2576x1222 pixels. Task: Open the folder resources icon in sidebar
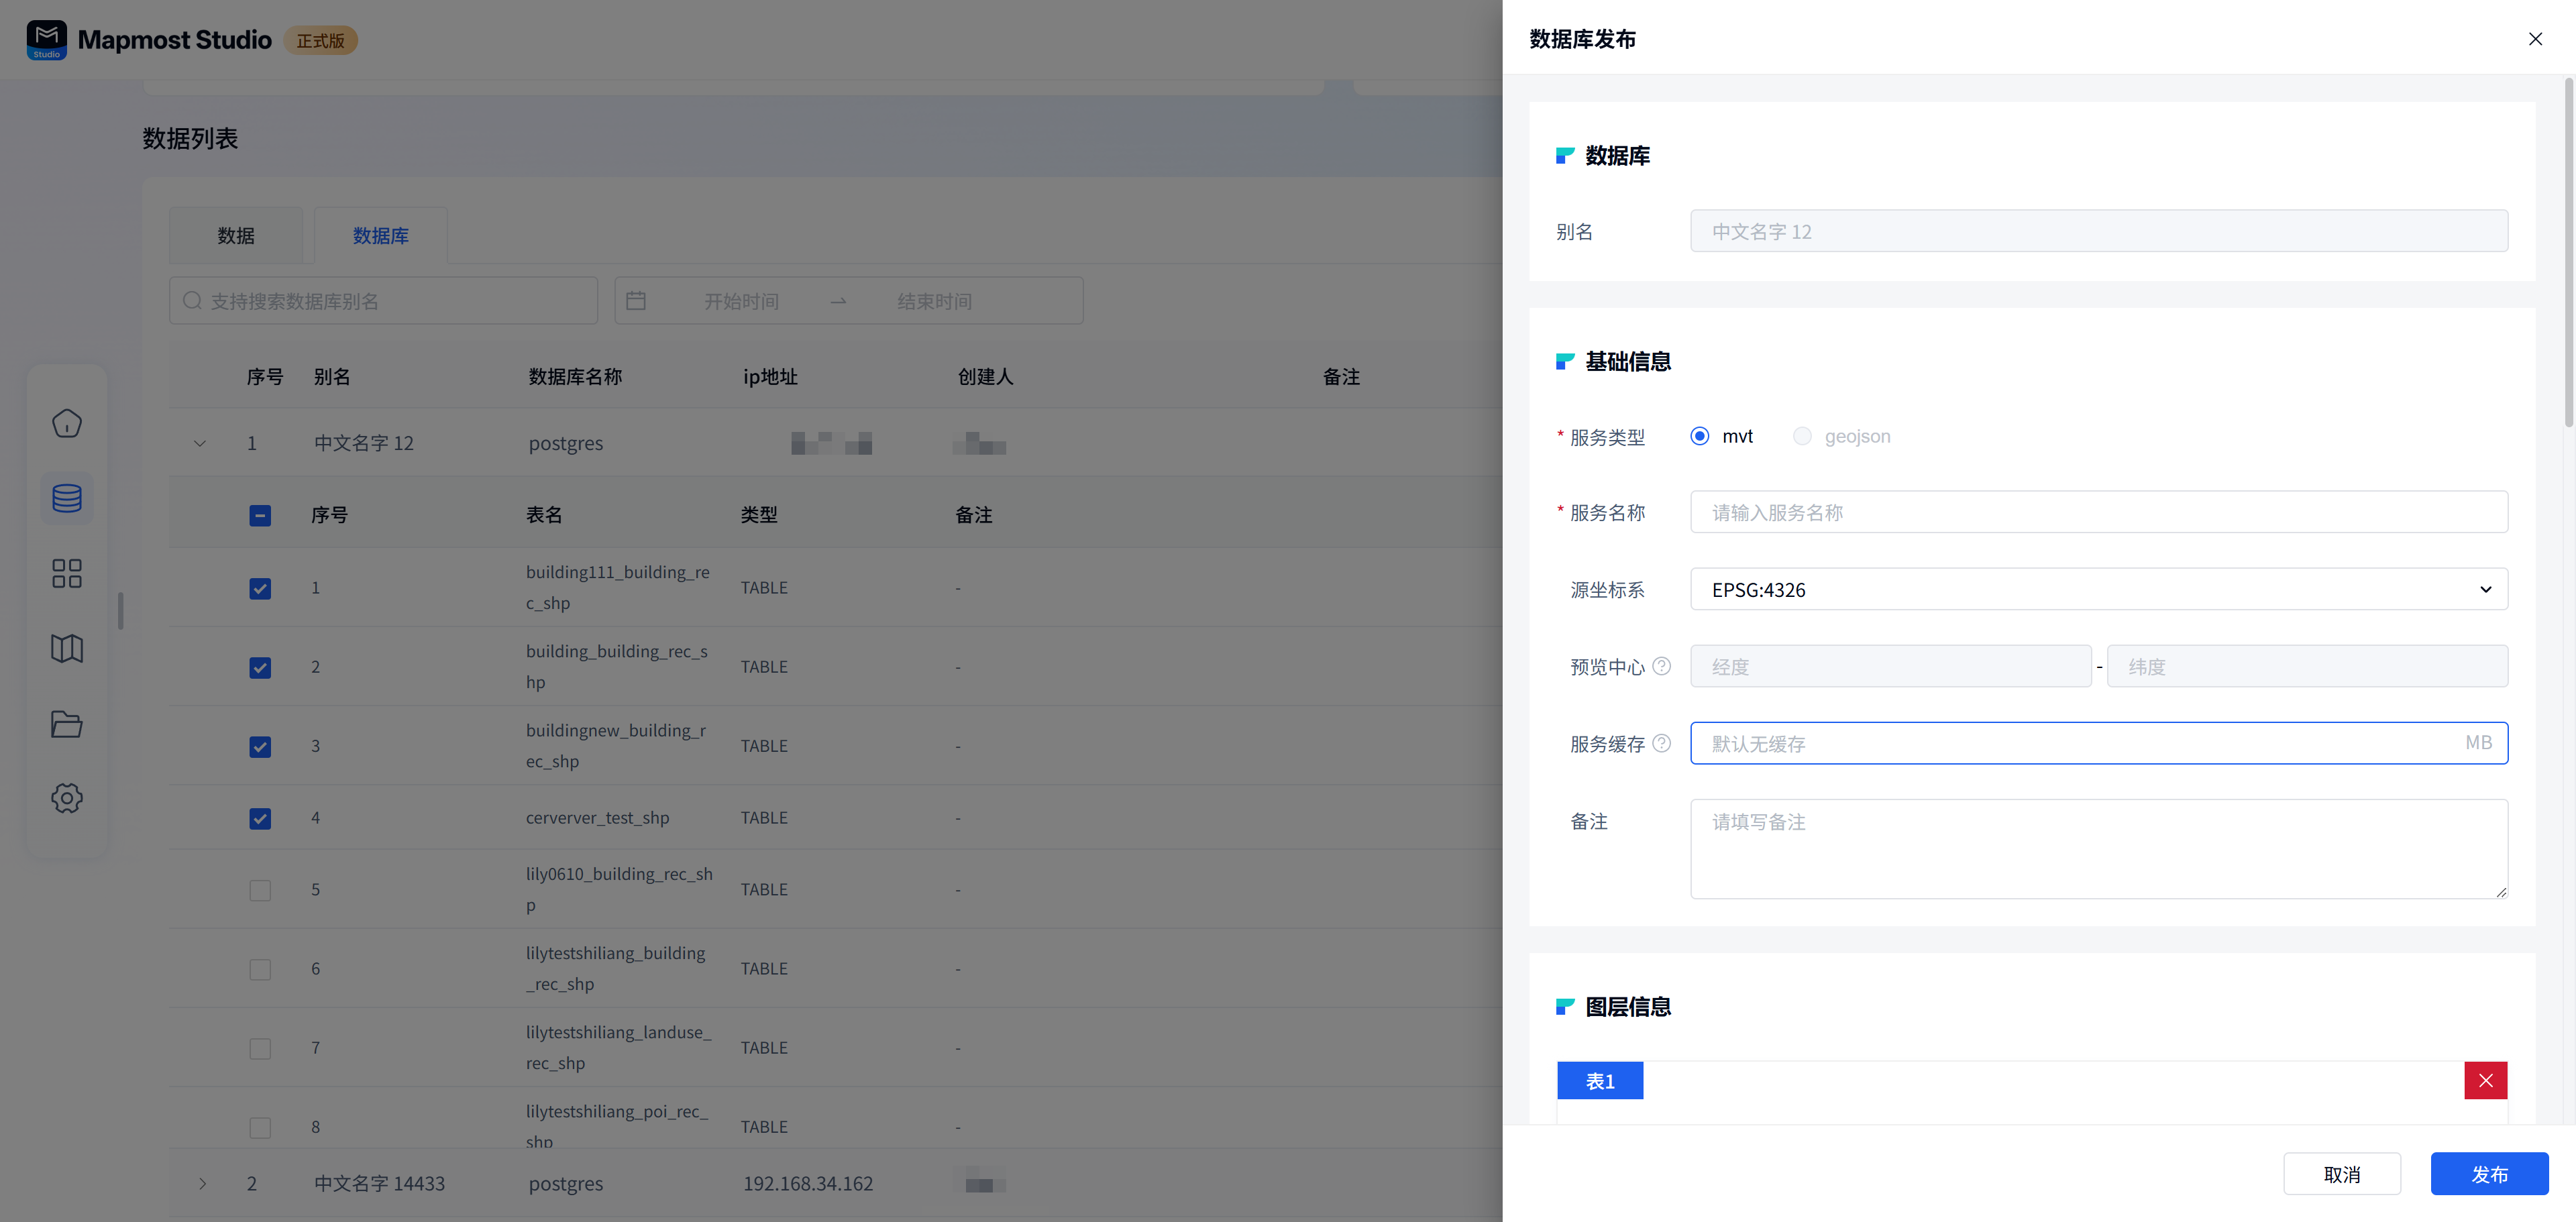click(x=66, y=723)
